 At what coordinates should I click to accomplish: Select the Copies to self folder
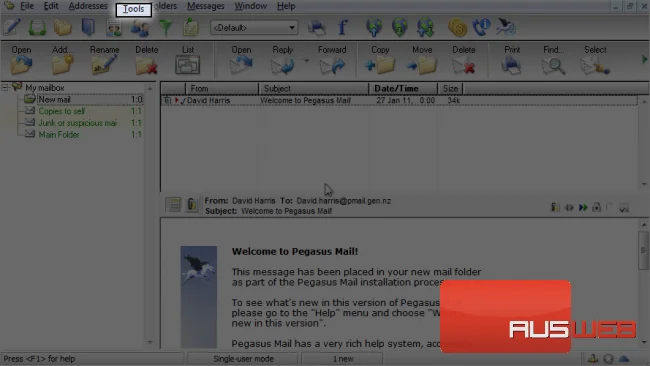61,111
